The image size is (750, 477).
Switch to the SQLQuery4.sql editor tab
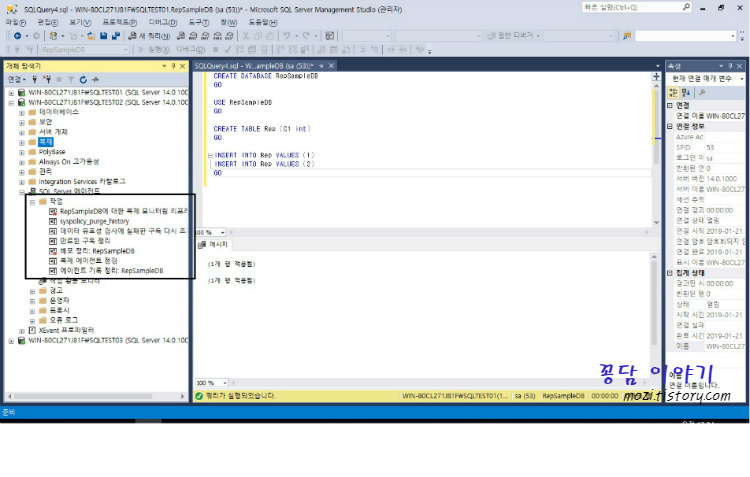coord(254,66)
